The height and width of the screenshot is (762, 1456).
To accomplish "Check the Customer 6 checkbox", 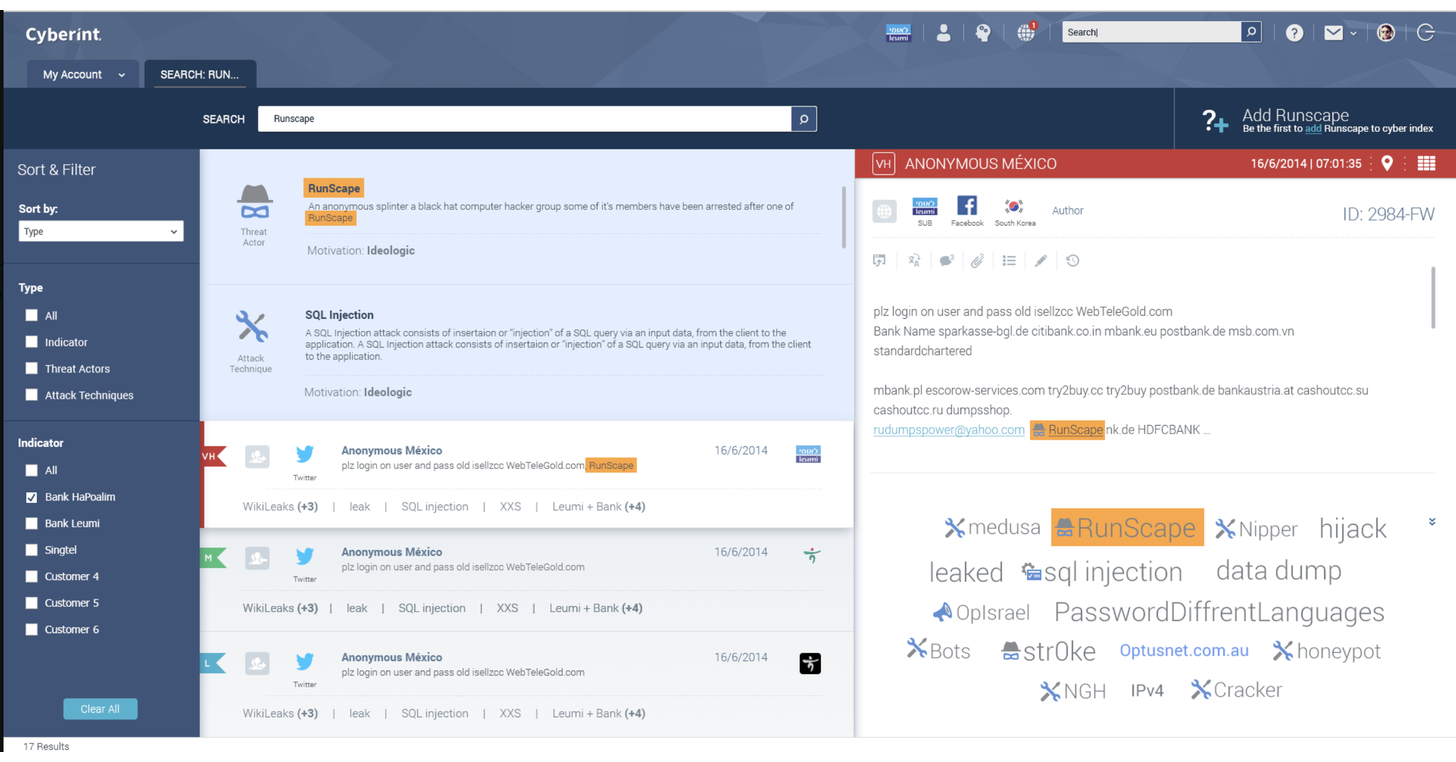I will pos(32,629).
